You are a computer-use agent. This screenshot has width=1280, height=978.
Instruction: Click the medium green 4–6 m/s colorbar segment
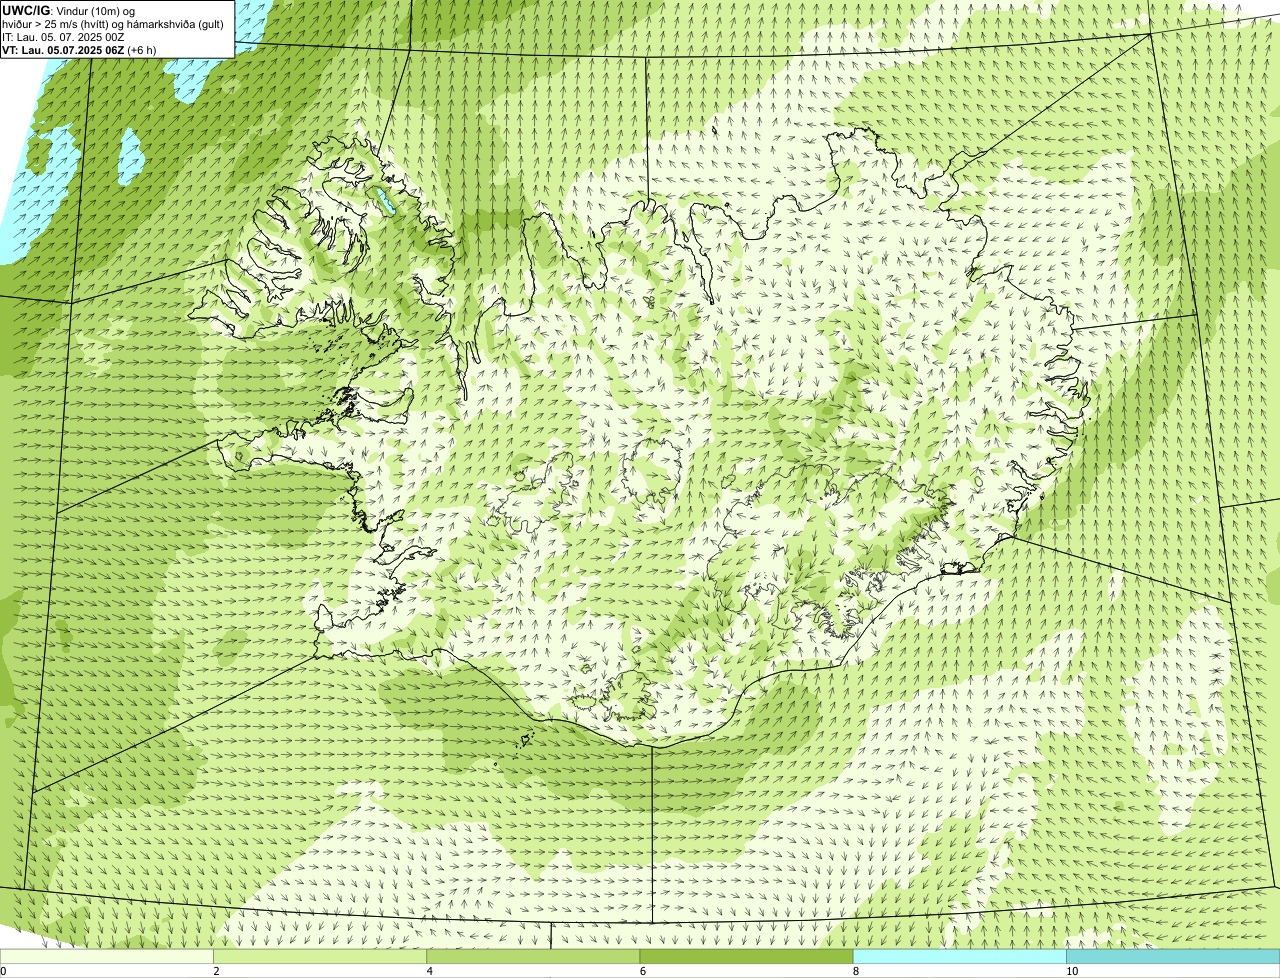click(x=533, y=956)
